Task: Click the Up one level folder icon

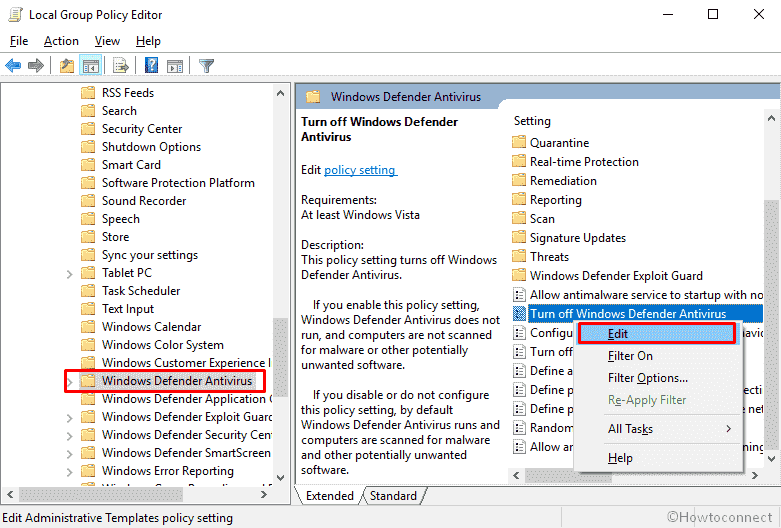Action: (67, 65)
